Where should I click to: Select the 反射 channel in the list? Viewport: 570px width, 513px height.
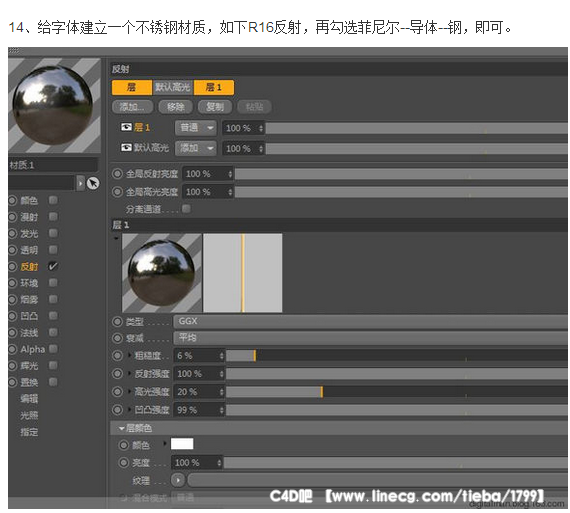click(x=29, y=266)
